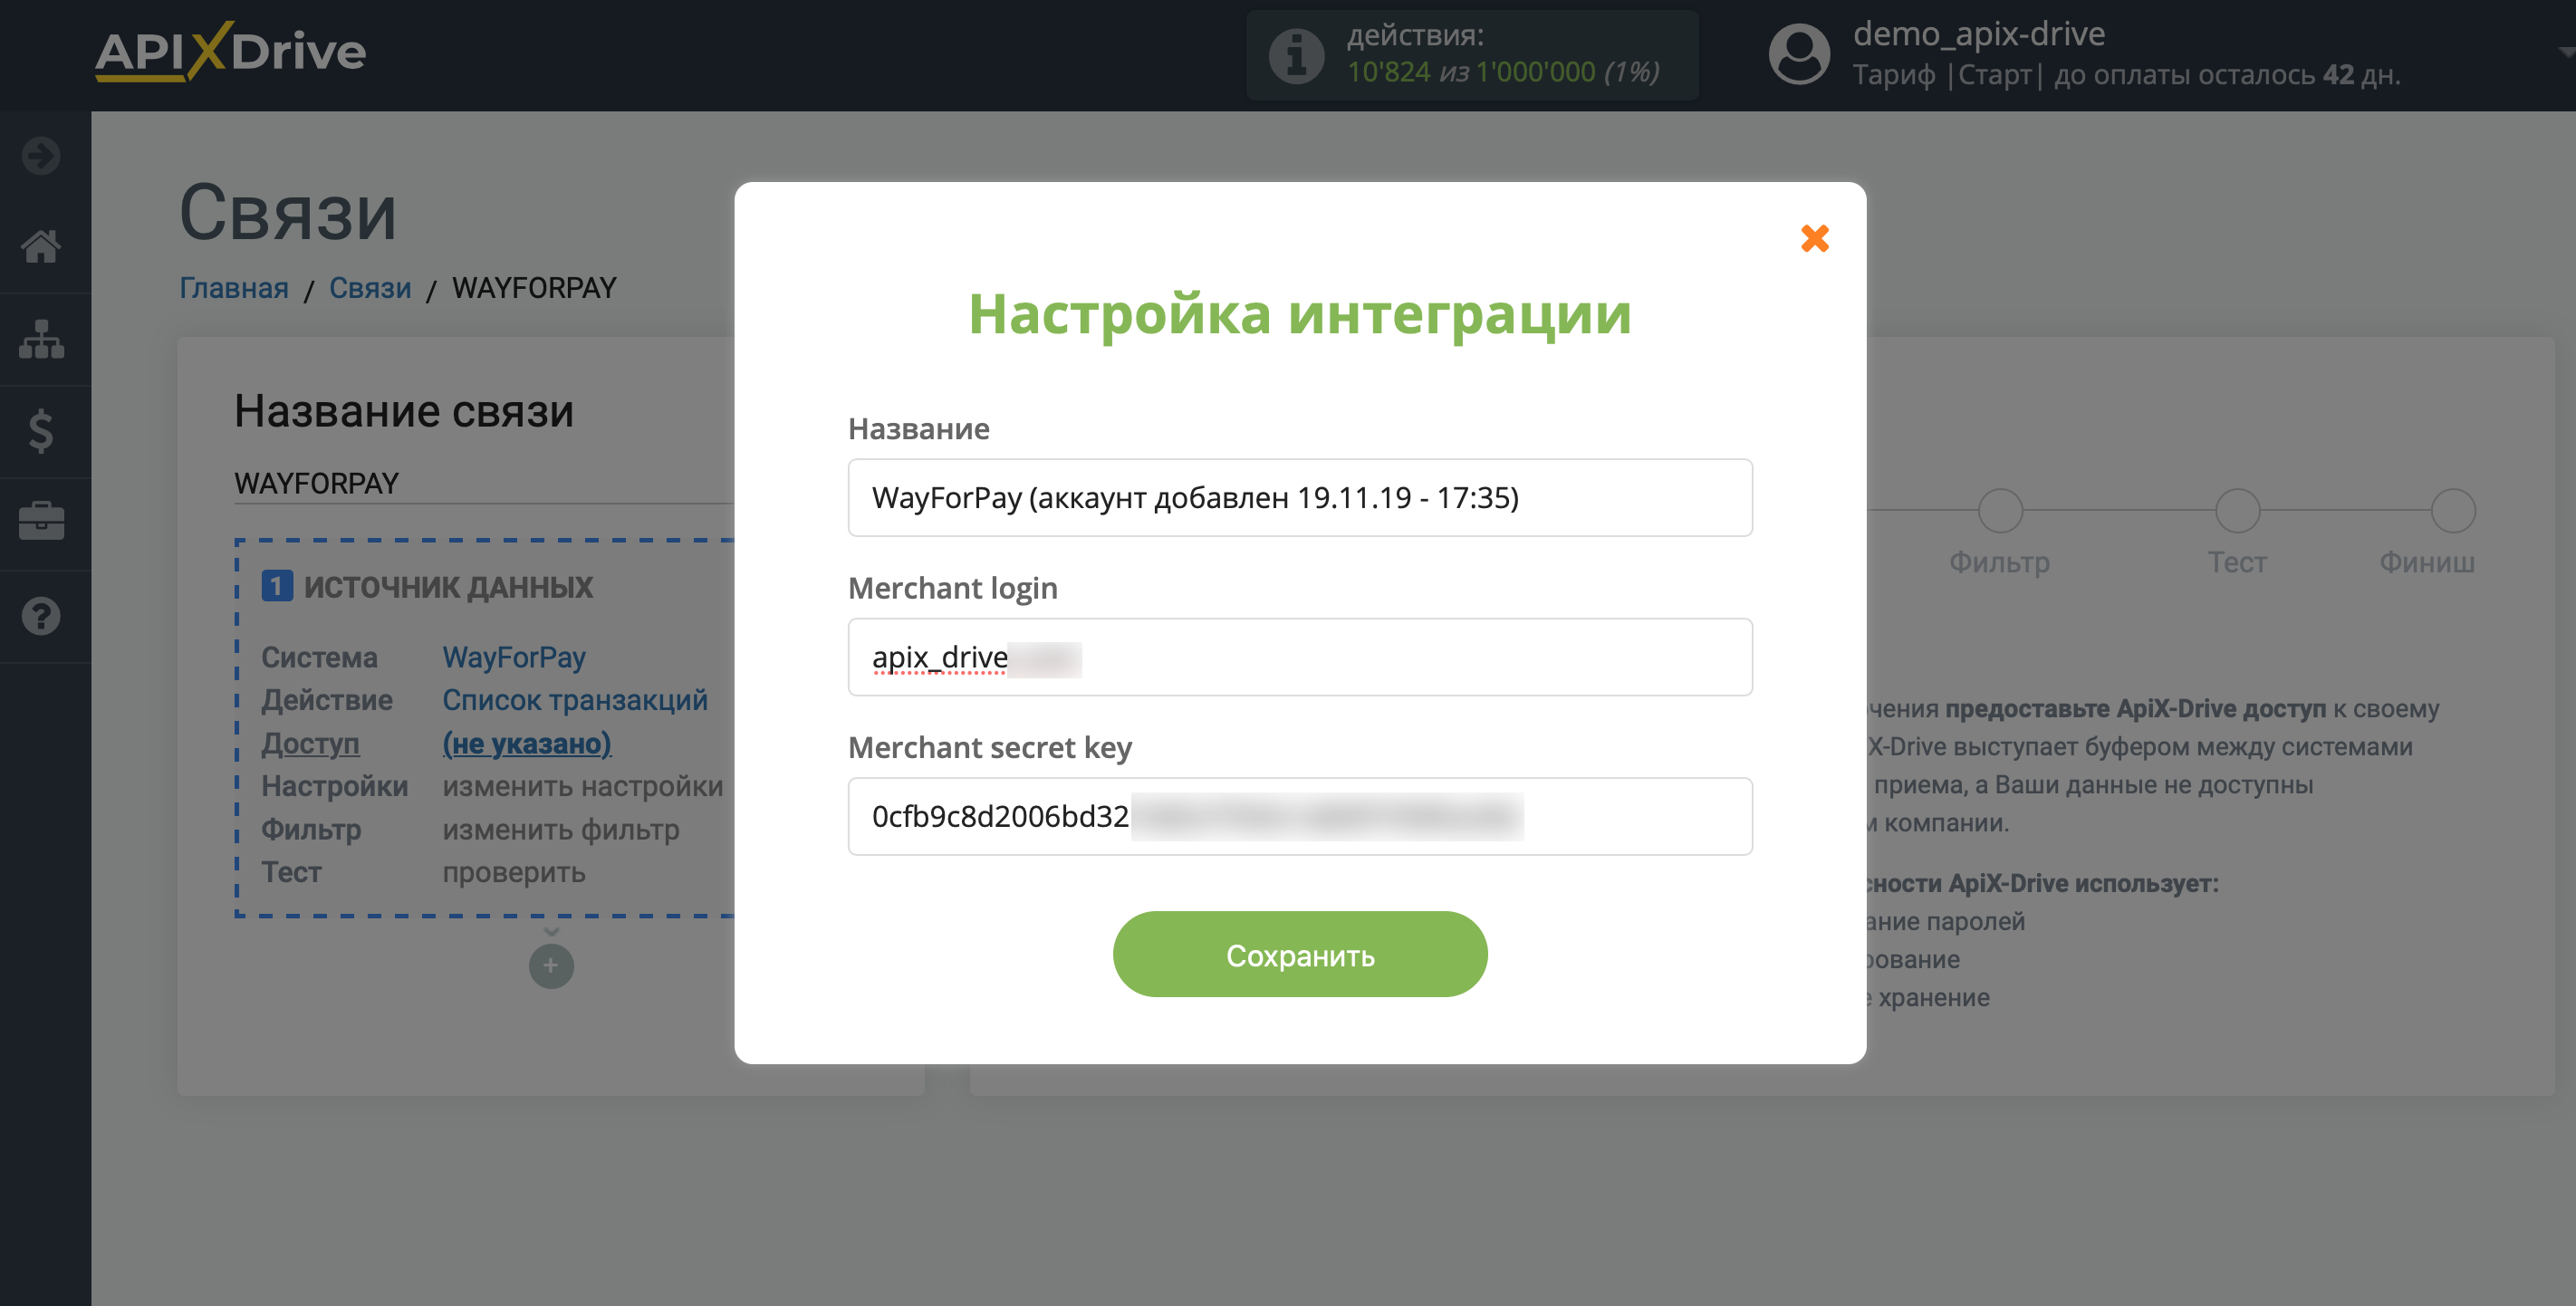This screenshot has height=1306, width=2576.
Task: Open the home icon in sidebar
Action: pyautogui.click(x=41, y=246)
